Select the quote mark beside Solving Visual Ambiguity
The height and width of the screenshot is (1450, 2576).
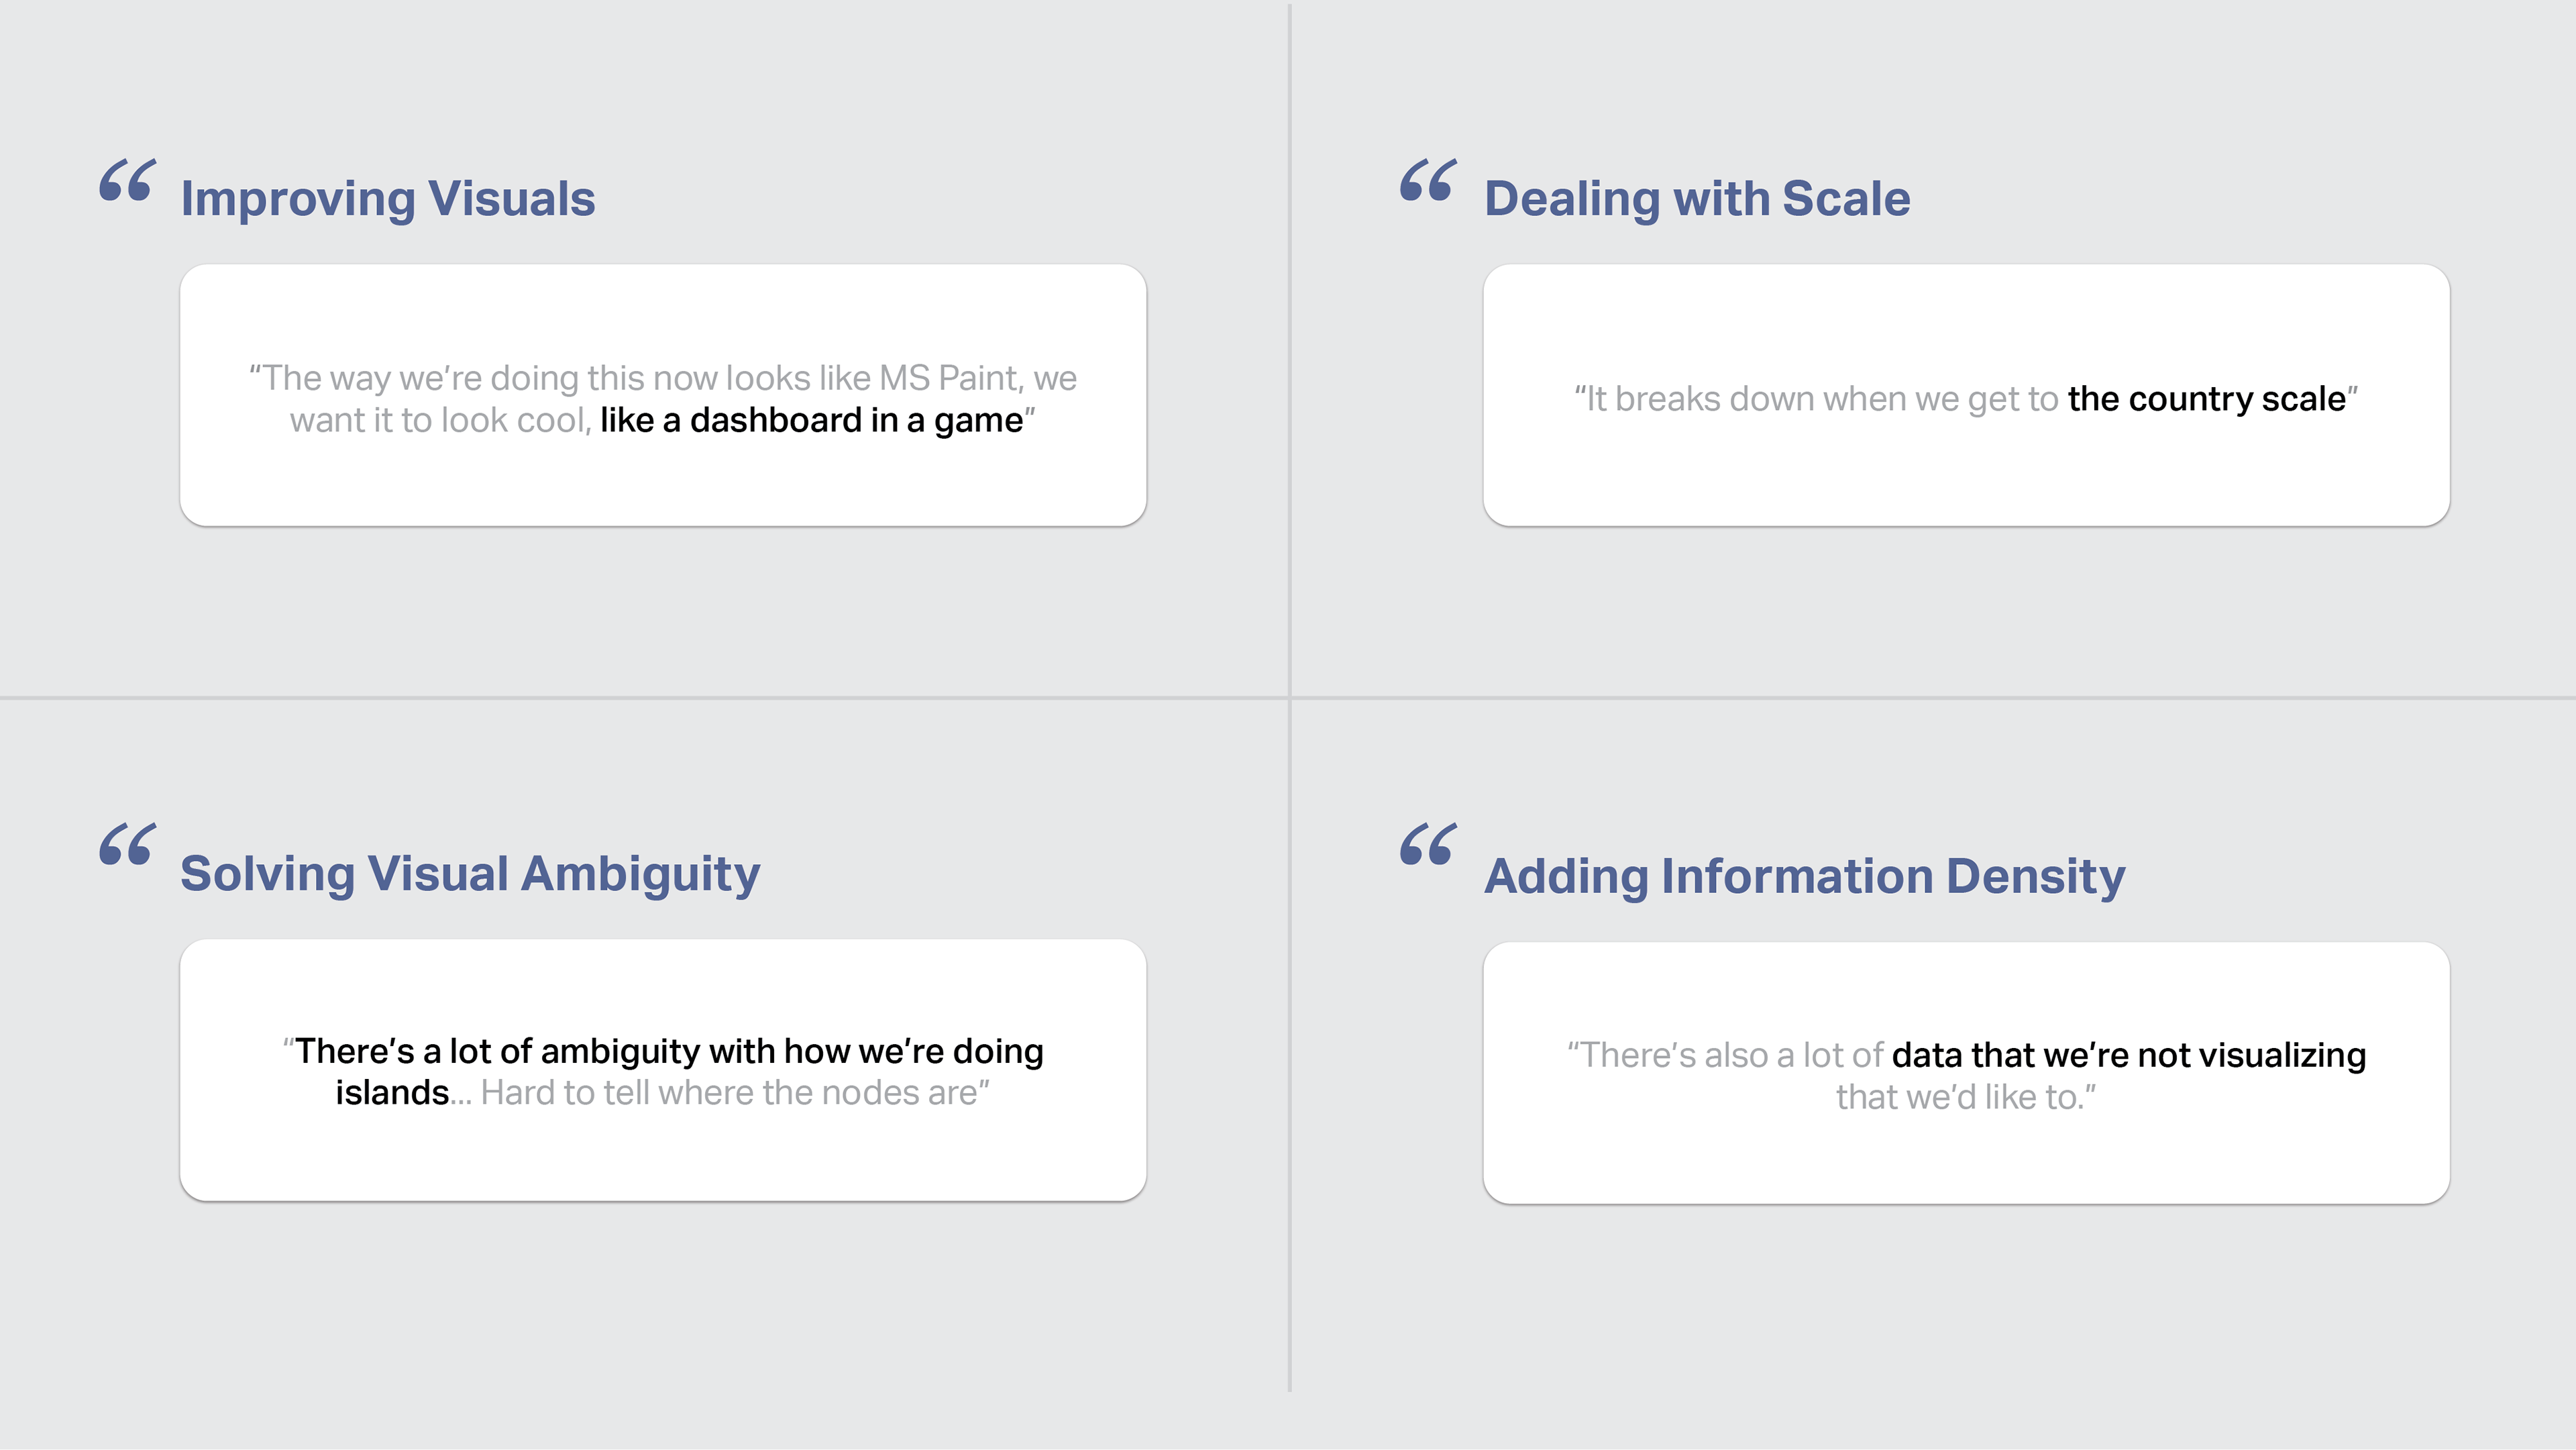[127, 845]
